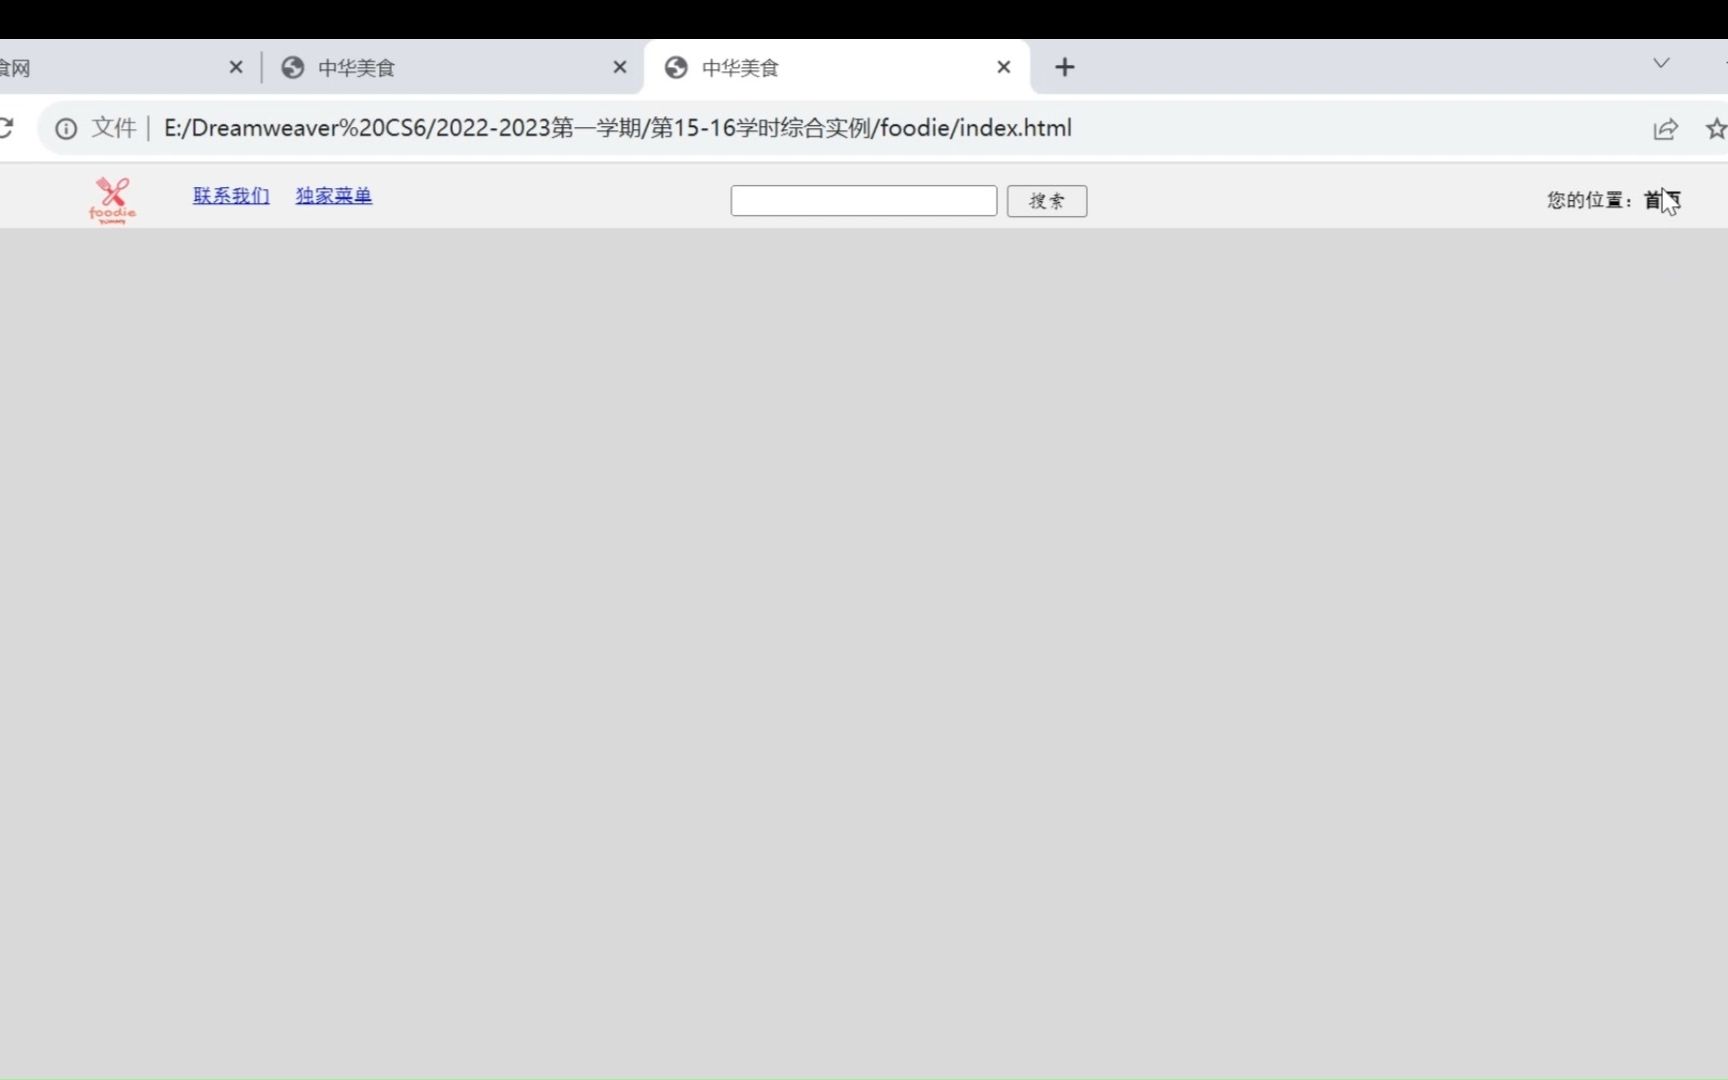Close the second 中华美食 tab
This screenshot has height=1080, width=1728.
(620, 67)
